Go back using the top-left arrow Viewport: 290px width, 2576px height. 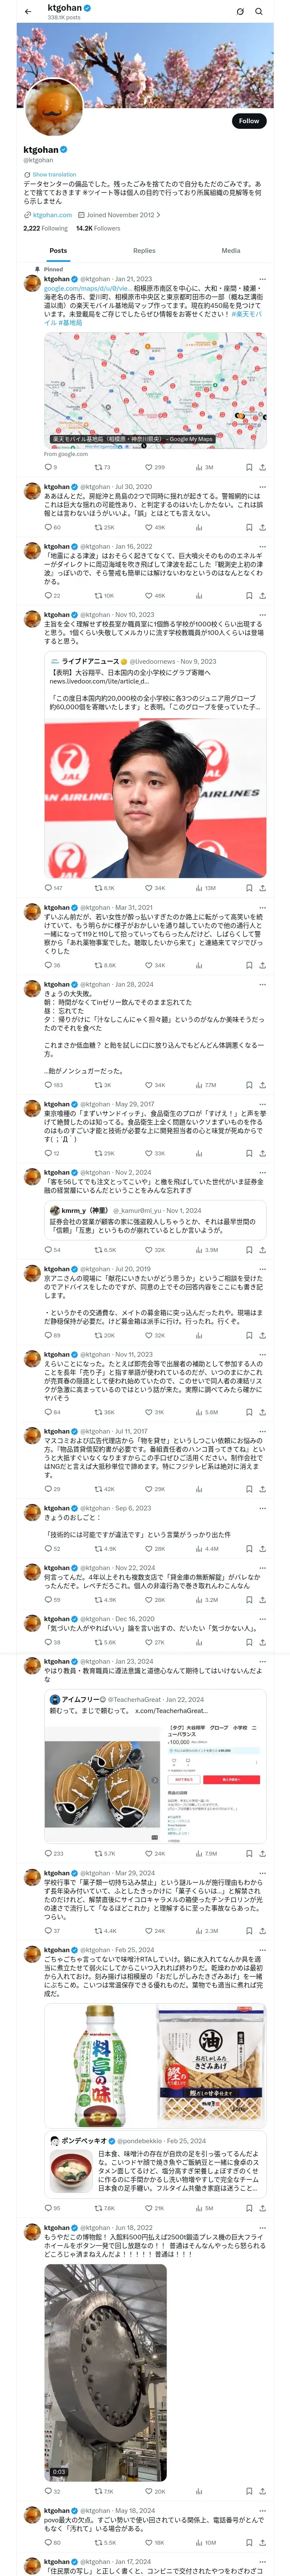click(28, 11)
